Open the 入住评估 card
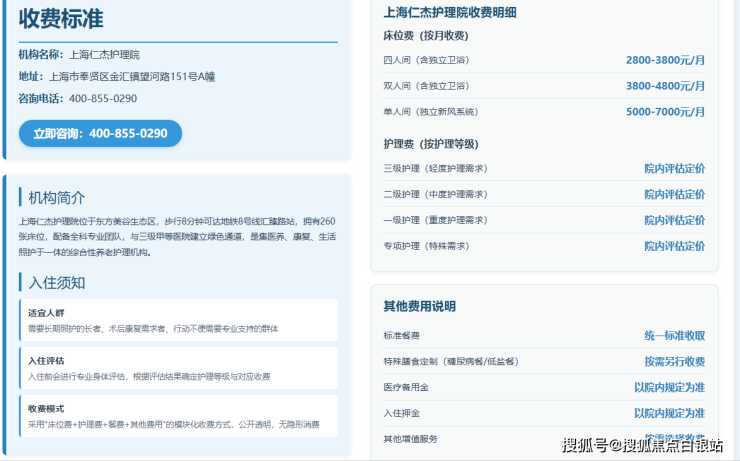The height and width of the screenshot is (461, 740). coord(179,368)
